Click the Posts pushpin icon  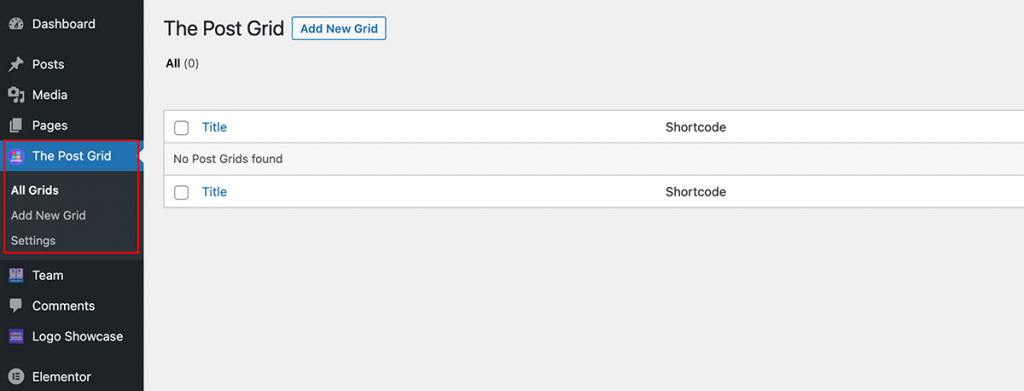(x=16, y=65)
